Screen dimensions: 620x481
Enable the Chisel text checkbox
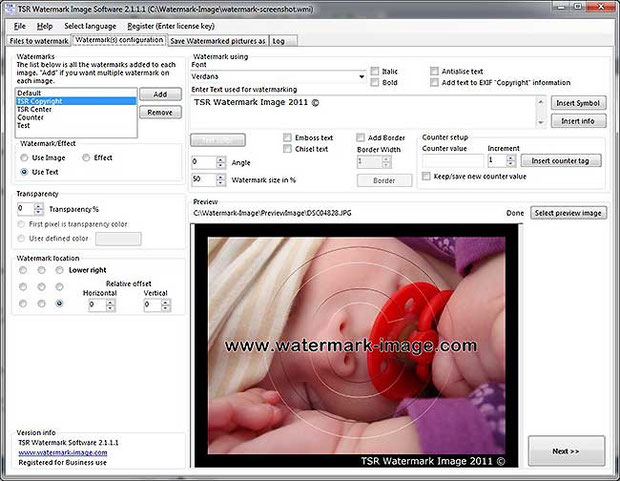click(x=287, y=149)
